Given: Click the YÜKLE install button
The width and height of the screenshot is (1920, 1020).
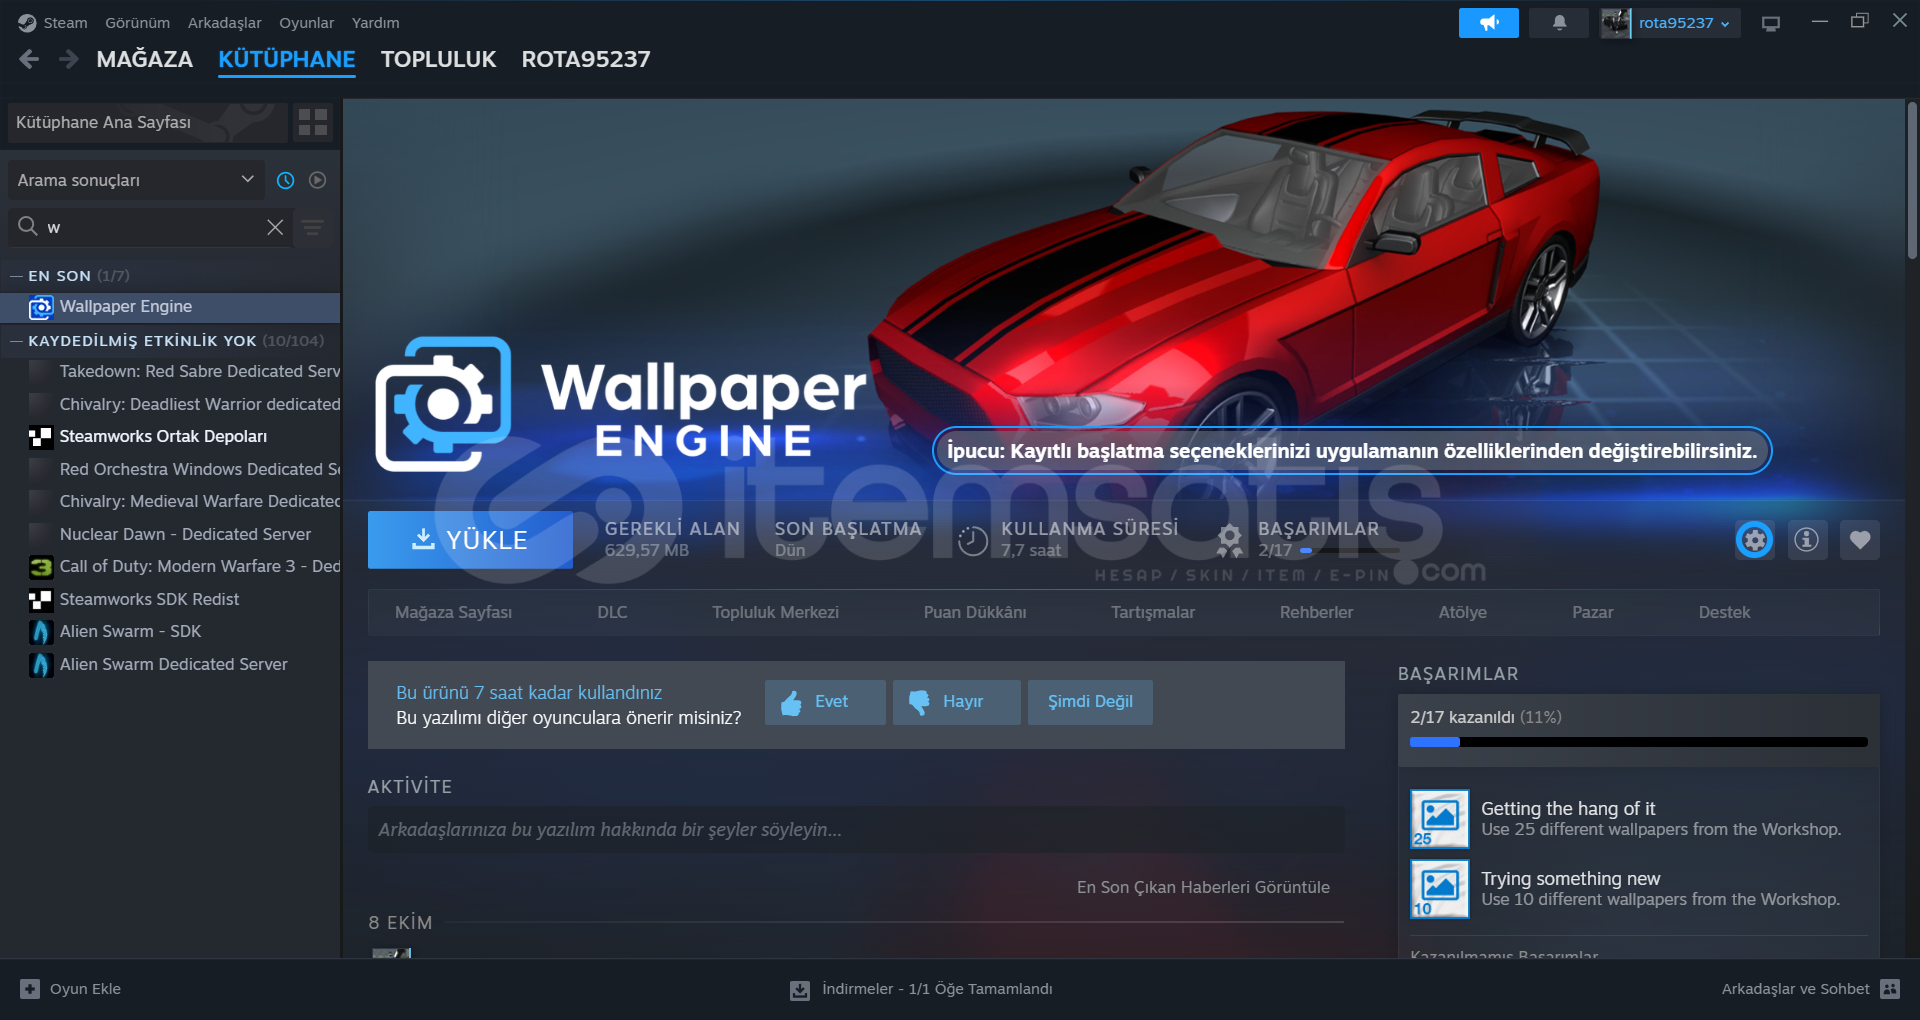Looking at the screenshot, I should coord(469,540).
